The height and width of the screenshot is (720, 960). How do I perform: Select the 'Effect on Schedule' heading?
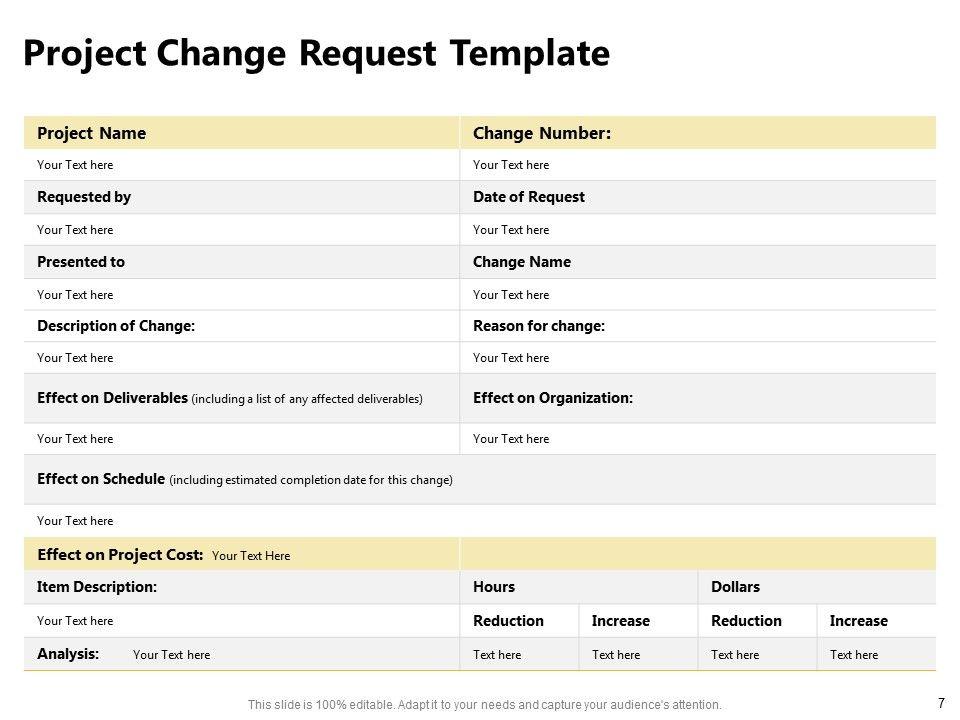pyautogui.click(x=101, y=479)
